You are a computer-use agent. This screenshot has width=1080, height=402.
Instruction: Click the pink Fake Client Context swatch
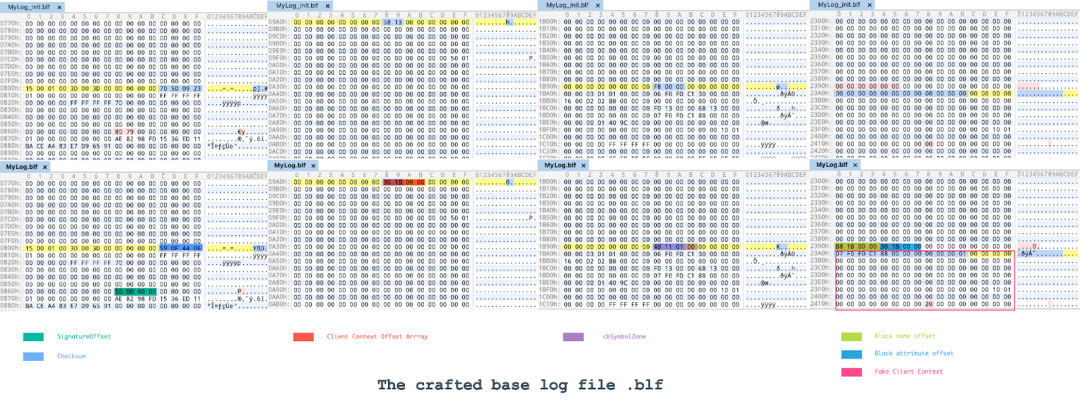[x=851, y=372]
